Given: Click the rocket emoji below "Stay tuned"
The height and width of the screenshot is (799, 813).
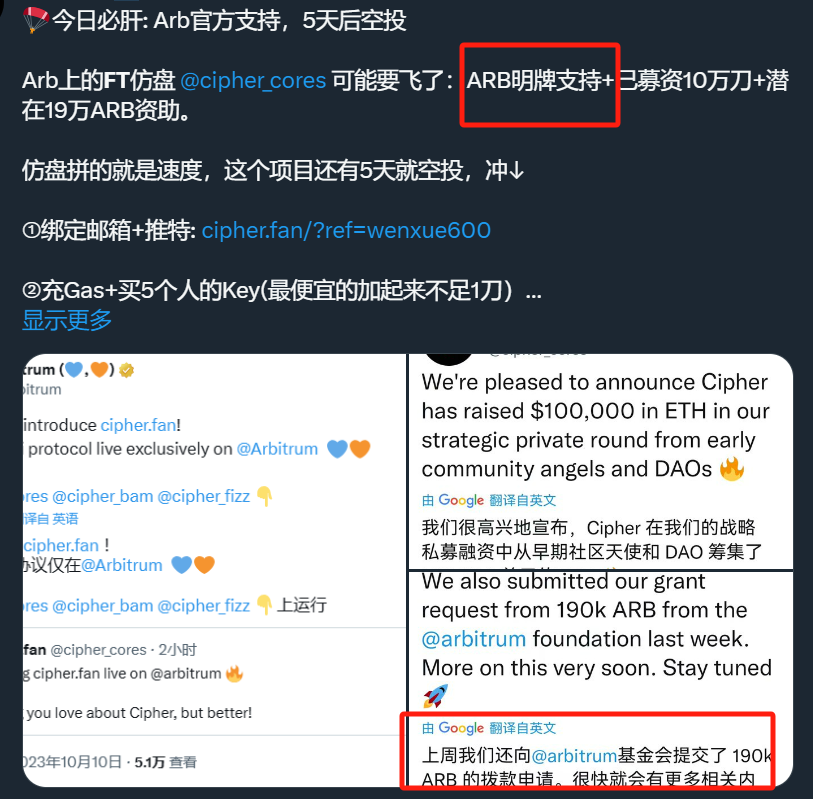Looking at the screenshot, I should coord(435,696).
